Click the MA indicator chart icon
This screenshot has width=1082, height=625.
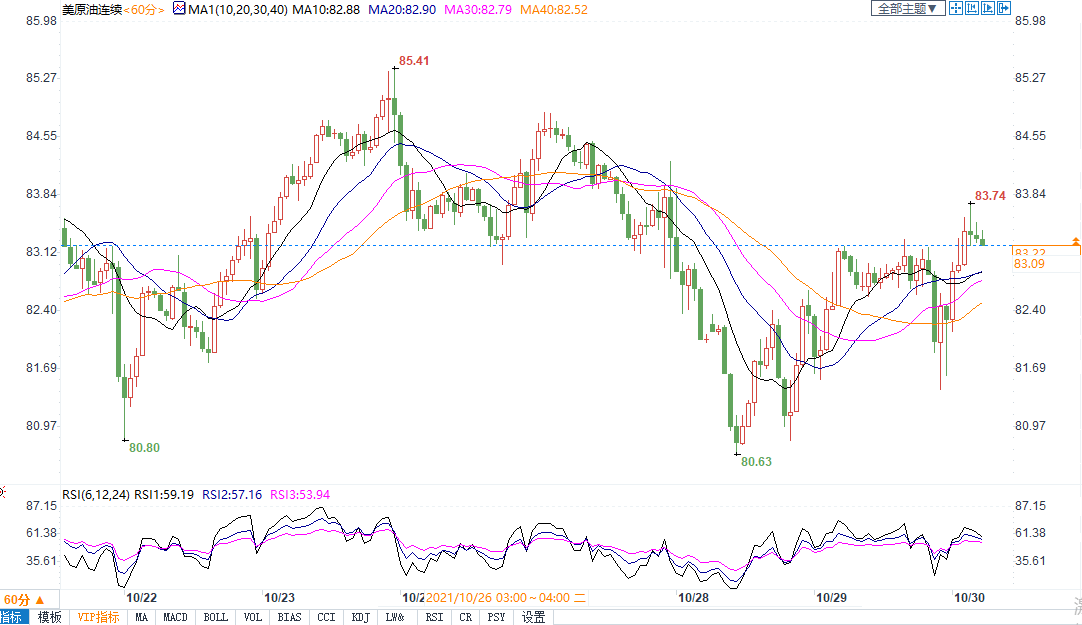tap(179, 8)
